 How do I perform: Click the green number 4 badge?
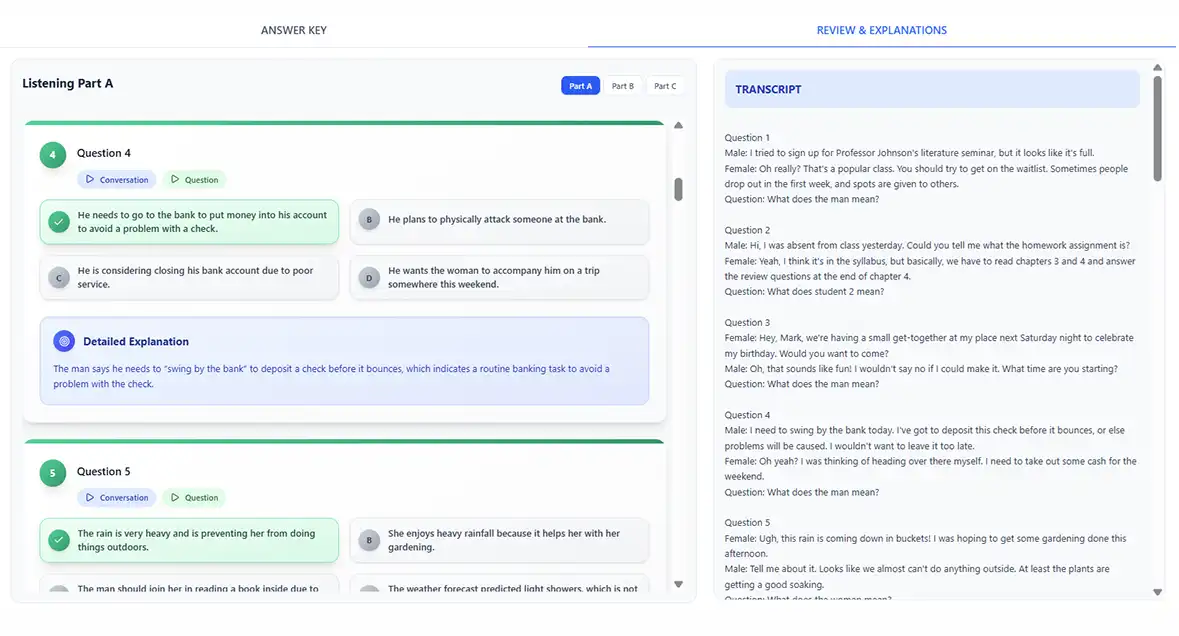pyautogui.click(x=53, y=155)
